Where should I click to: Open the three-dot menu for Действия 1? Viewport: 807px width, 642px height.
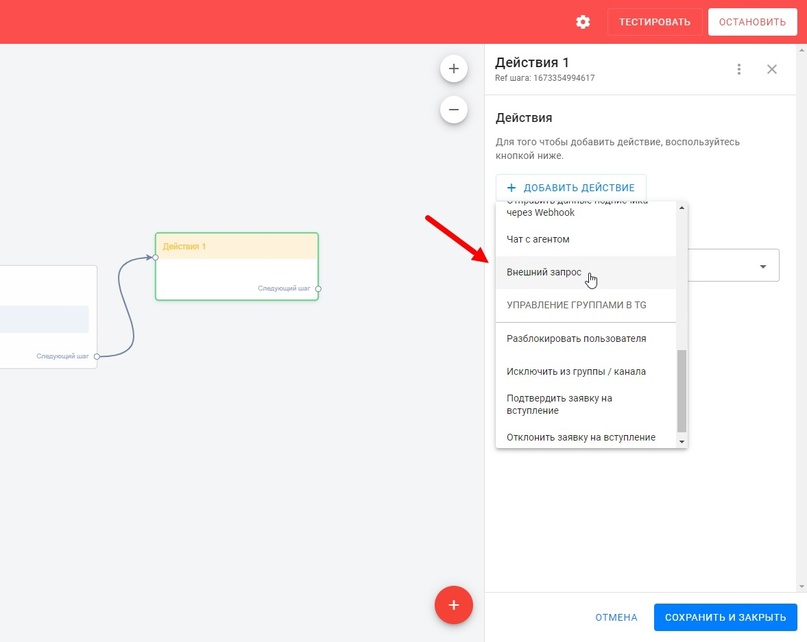pyautogui.click(x=739, y=69)
